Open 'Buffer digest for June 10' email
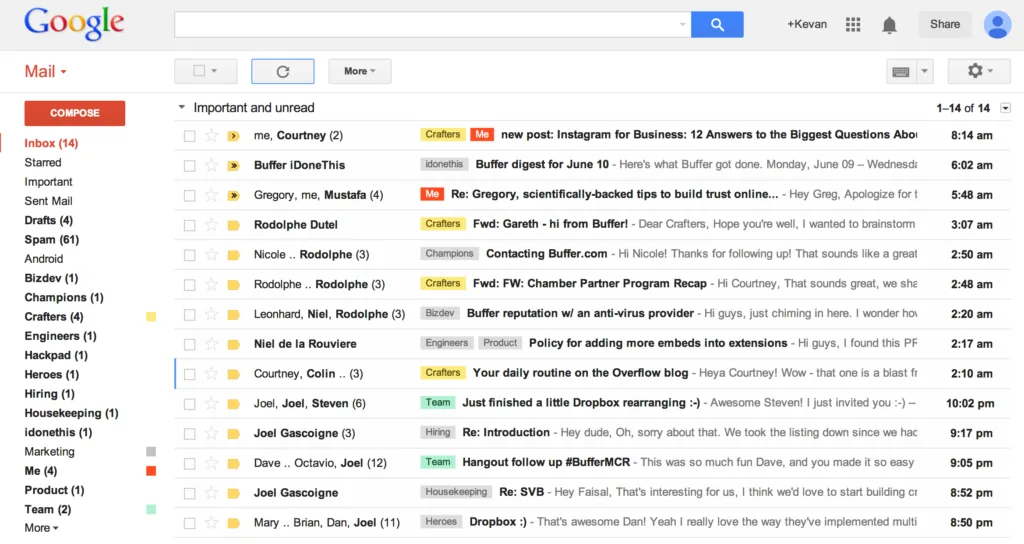1024x544 pixels. [542, 165]
